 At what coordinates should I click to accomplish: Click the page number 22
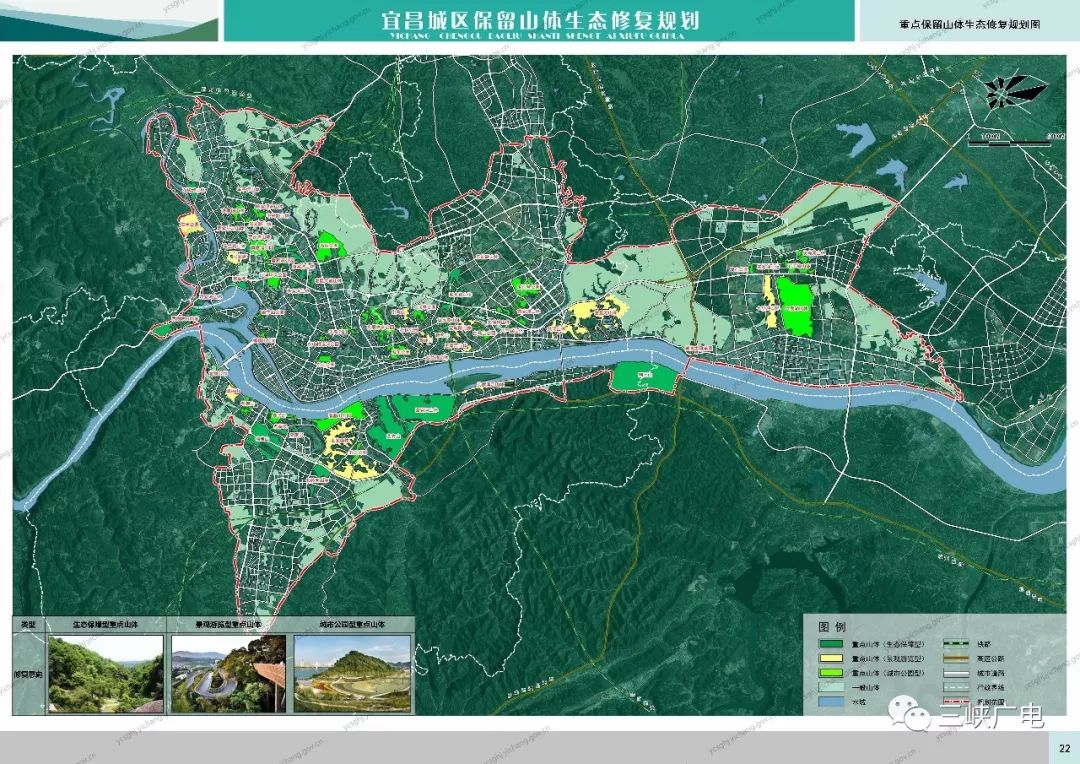point(1061,748)
